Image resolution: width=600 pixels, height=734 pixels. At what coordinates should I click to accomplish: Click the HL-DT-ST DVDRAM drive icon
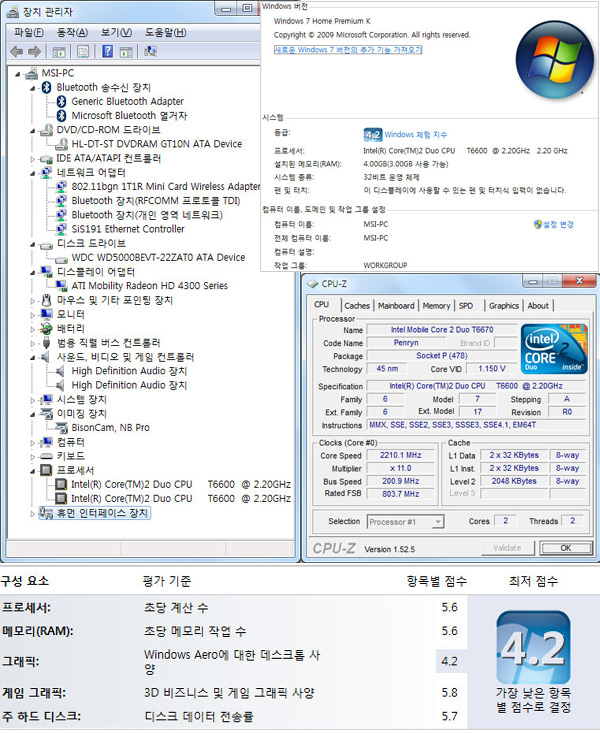pyautogui.click(x=61, y=144)
